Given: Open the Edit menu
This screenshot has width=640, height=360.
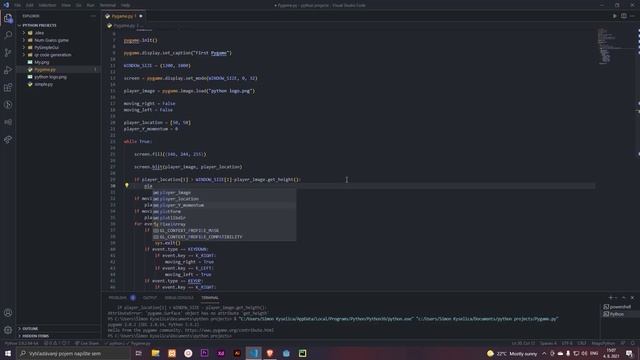Looking at the screenshot, I should click(30, 5).
